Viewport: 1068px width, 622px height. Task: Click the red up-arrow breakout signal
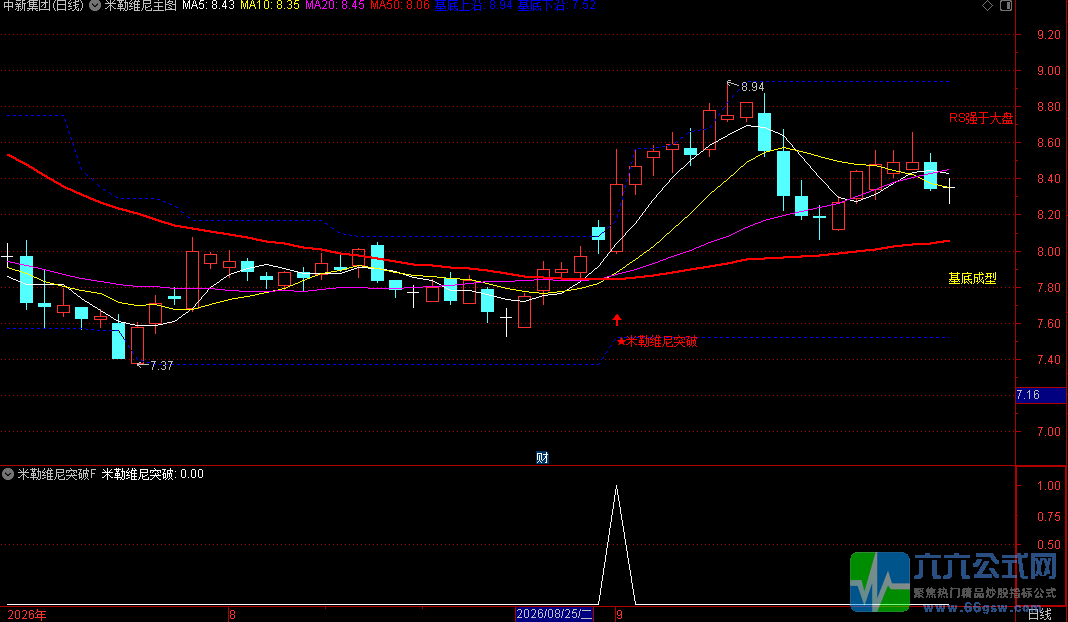point(616,319)
